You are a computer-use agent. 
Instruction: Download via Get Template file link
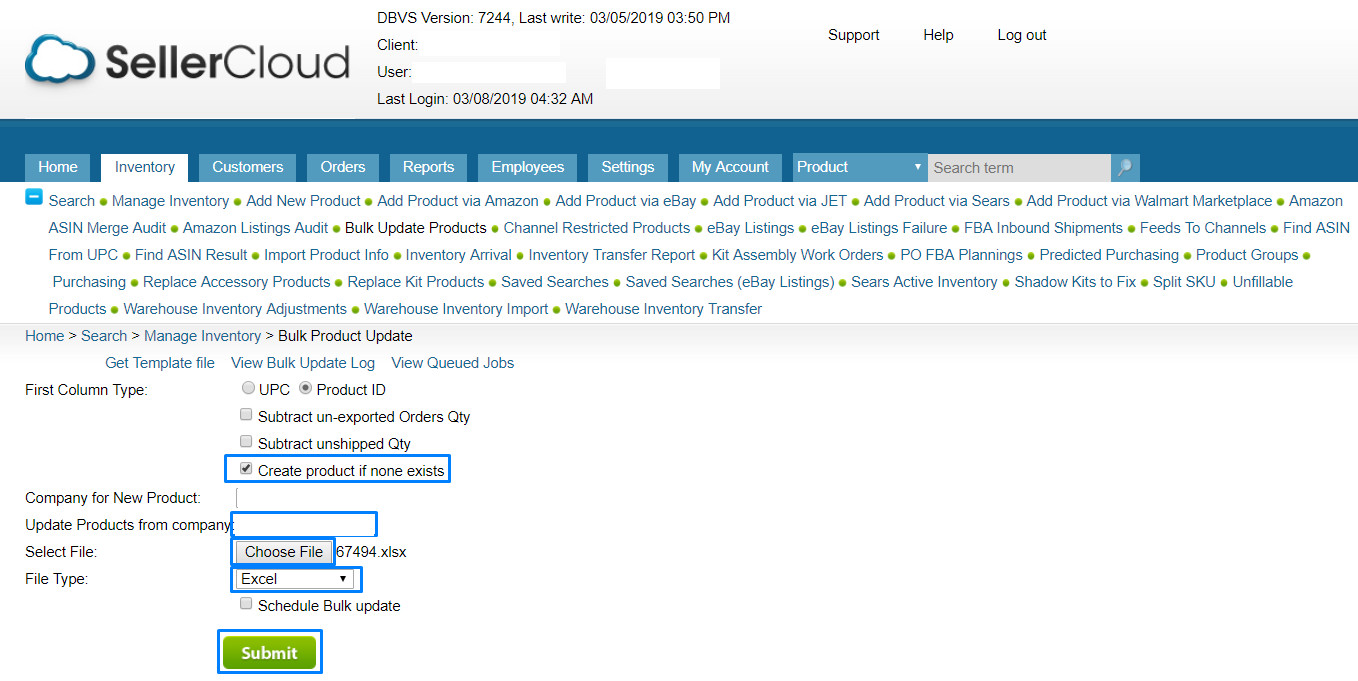coord(160,363)
